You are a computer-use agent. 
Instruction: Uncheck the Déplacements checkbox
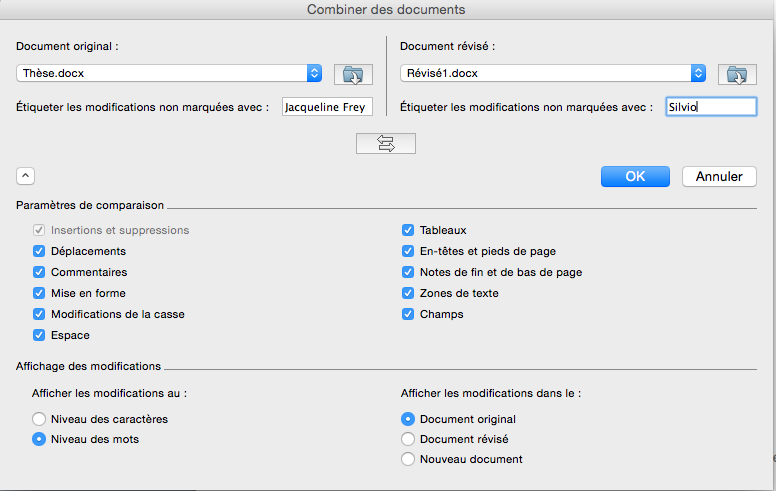[x=40, y=251]
